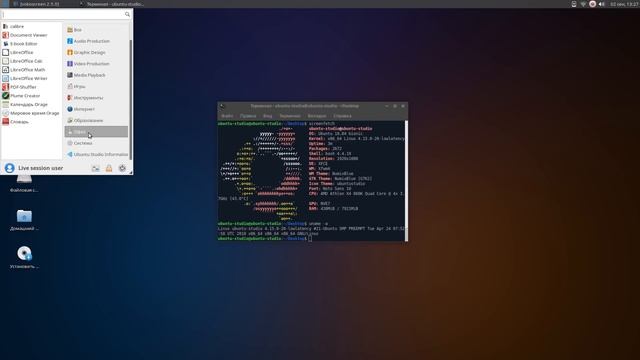Screen dimensions: 640x360
Task: Select the Интернет category
Action: click(x=96, y=109)
